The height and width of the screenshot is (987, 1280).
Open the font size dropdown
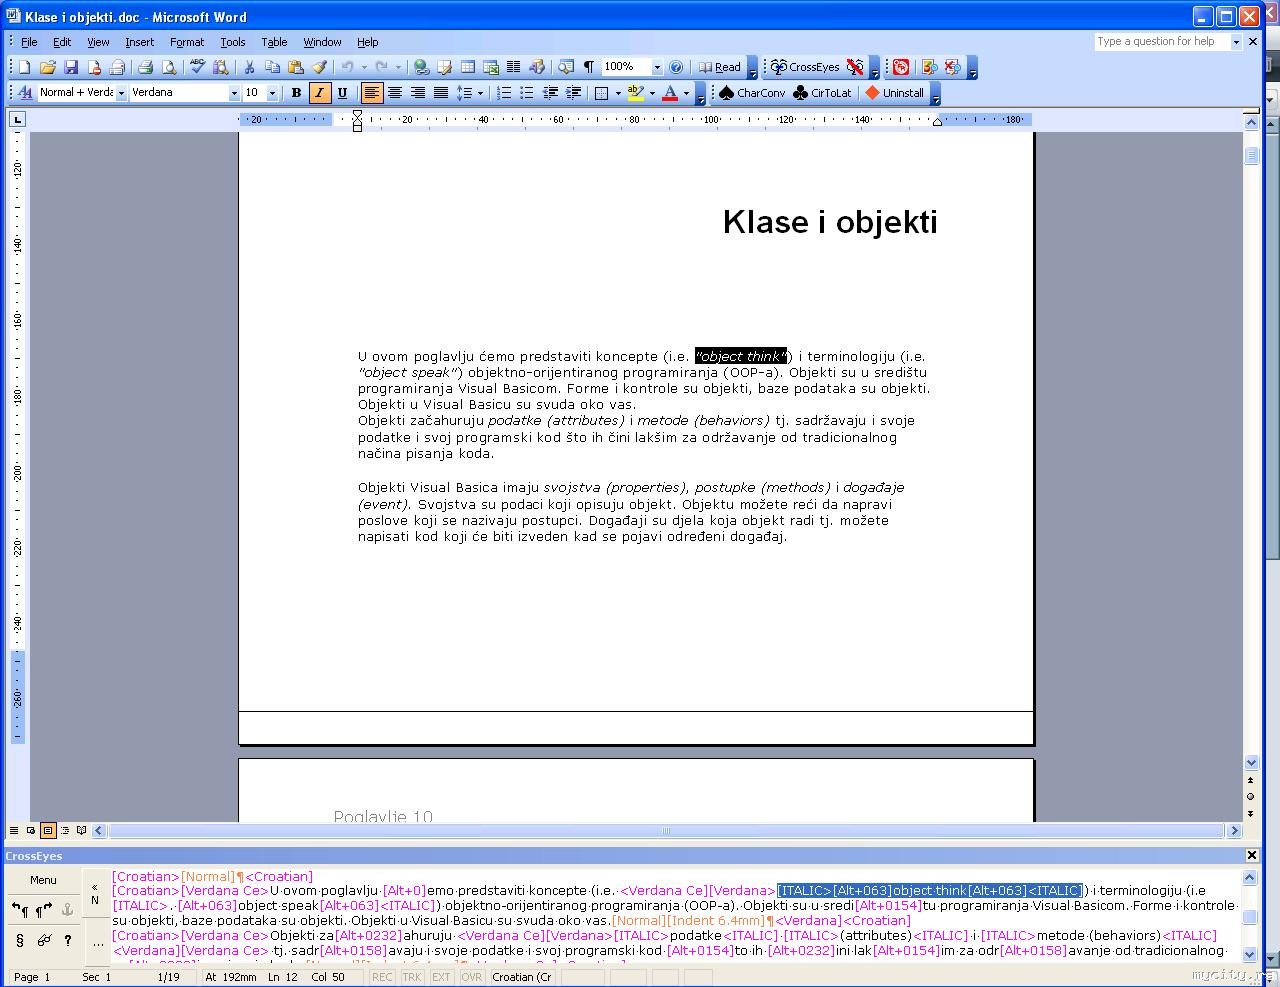point(272,93)
